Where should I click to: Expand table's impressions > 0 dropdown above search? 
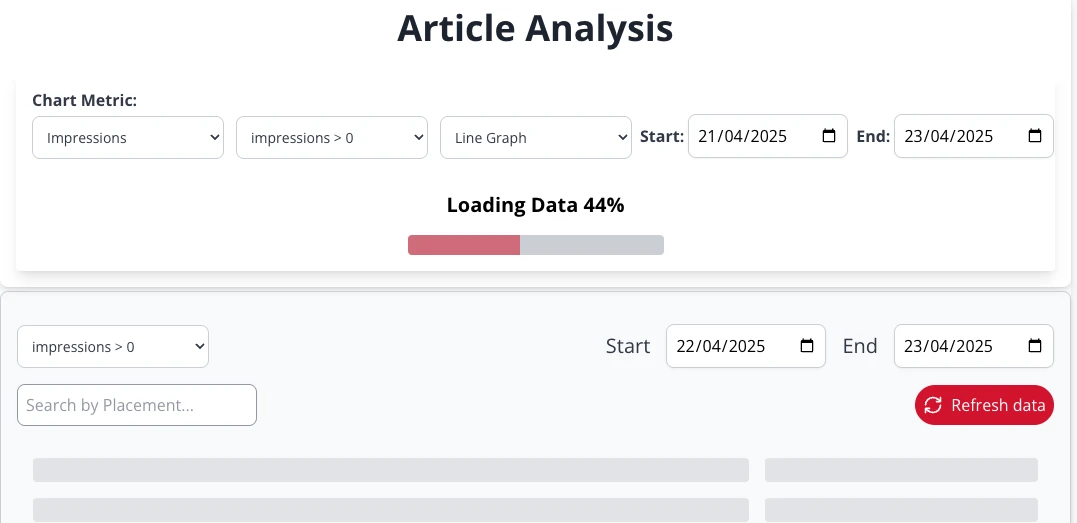[113, 347]
